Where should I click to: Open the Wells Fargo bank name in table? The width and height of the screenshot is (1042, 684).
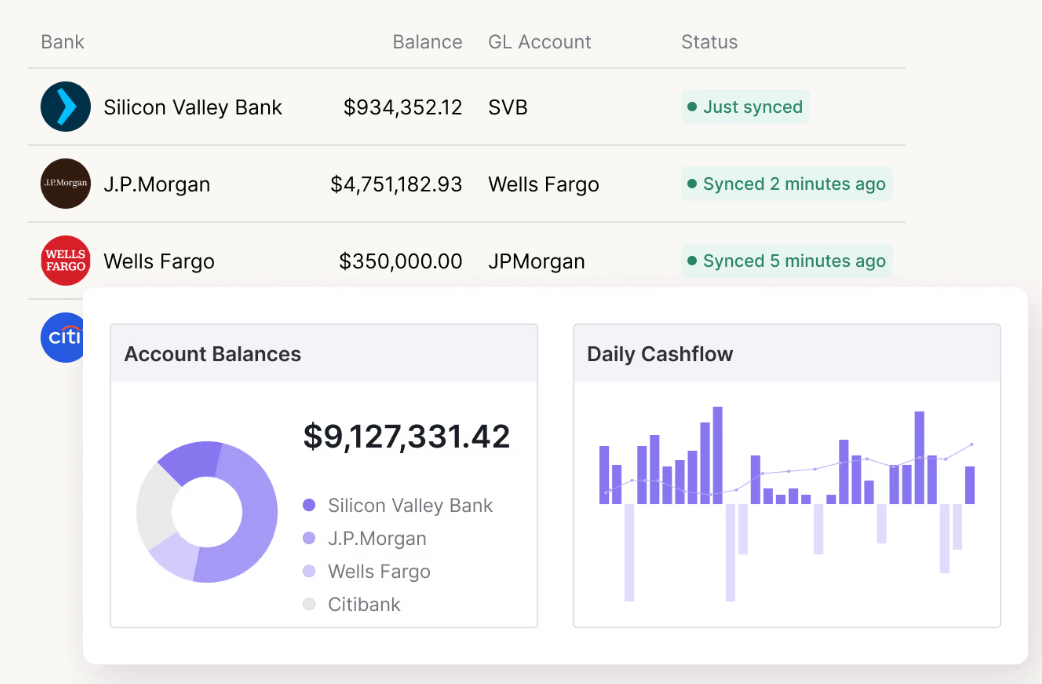(159, 261)
